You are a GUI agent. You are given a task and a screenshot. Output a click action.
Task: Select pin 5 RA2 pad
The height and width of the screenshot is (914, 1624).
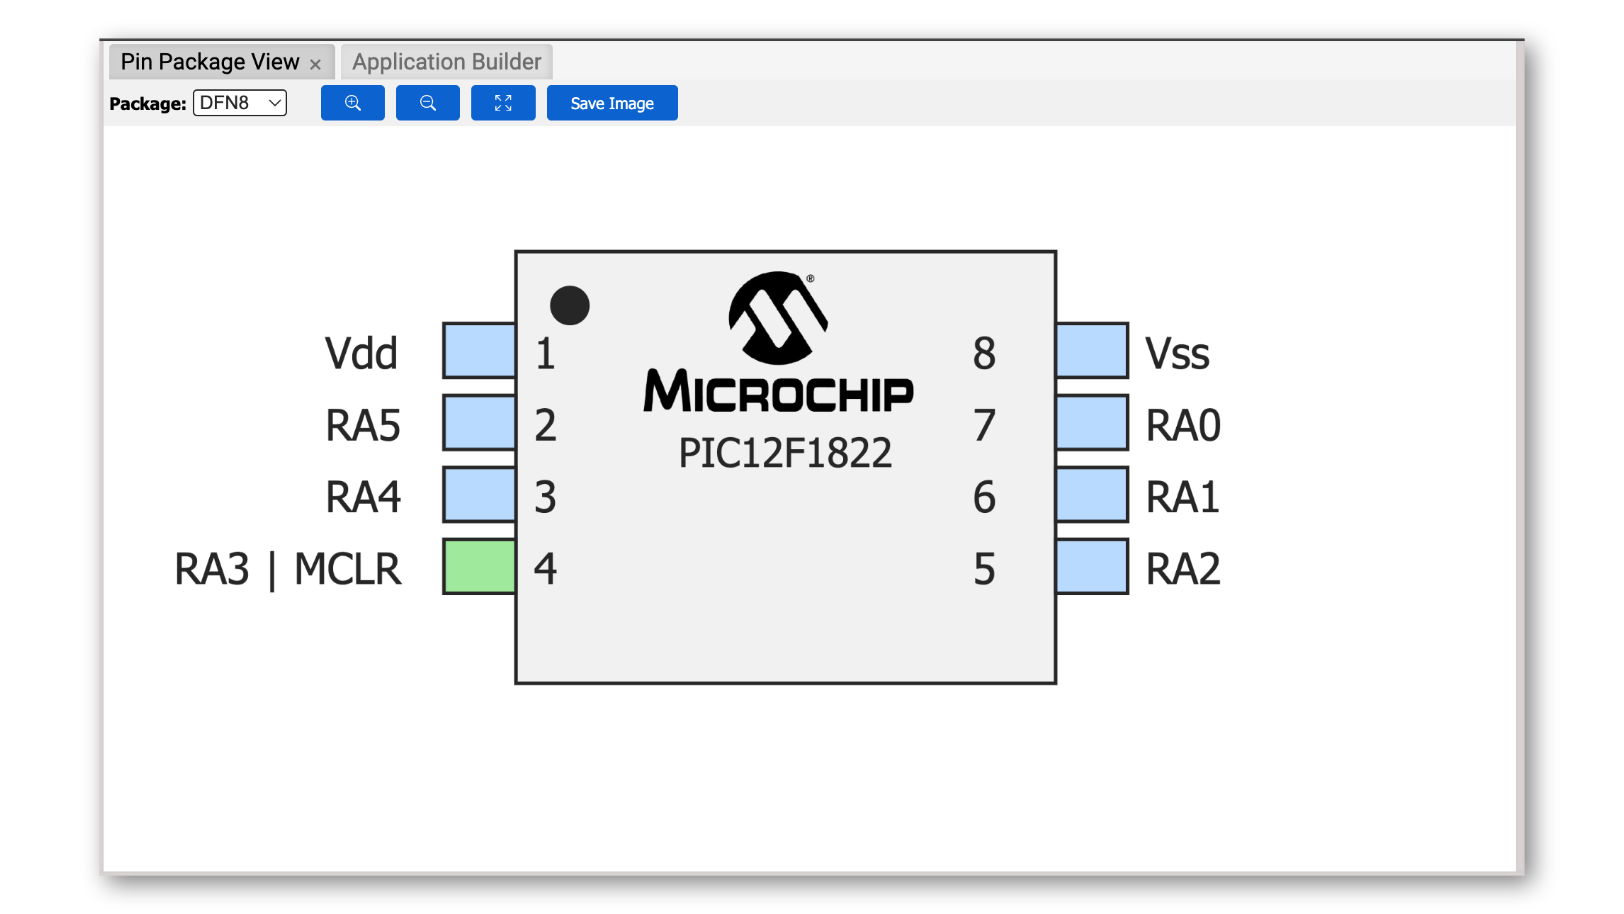coord(1092,566)
